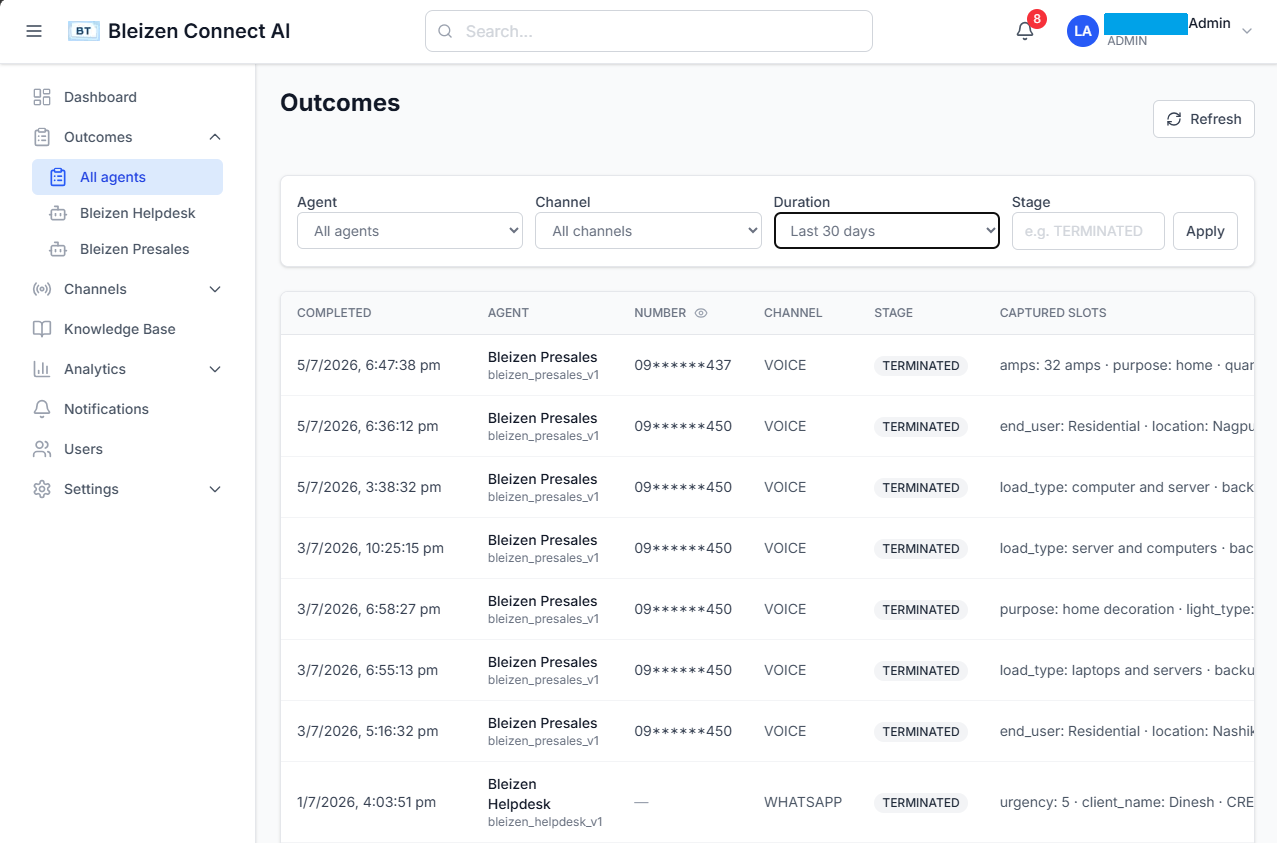This screenshot has width=1277, height=843.
Task: Click the Bleizen Presales bot icon
Action: tap(58, 249)
